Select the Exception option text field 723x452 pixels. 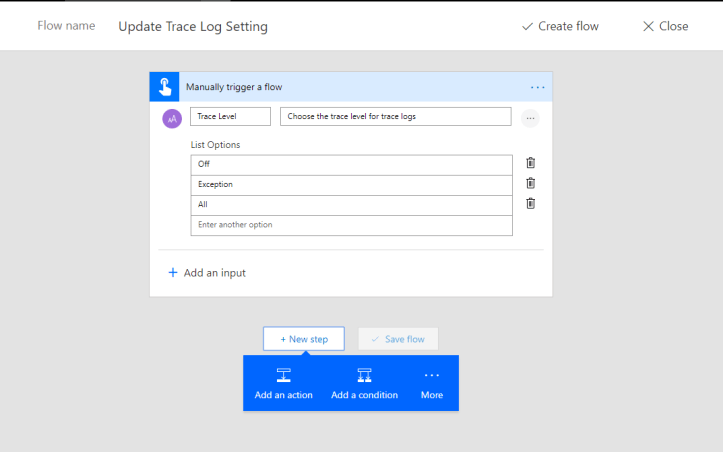(351, 184)
